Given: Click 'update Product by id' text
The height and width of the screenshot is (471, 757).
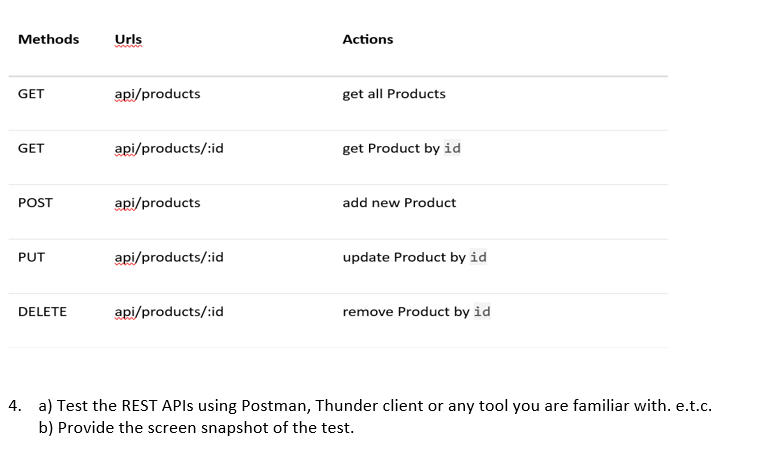Looking at the screenshot, I should coord(415,258).
